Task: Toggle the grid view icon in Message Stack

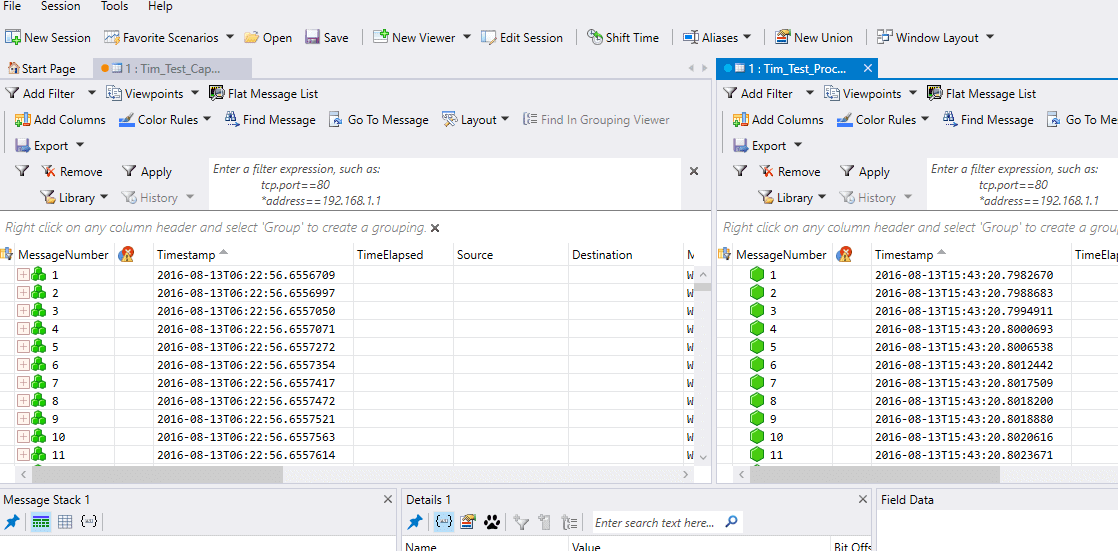Action: coord(65,522)
